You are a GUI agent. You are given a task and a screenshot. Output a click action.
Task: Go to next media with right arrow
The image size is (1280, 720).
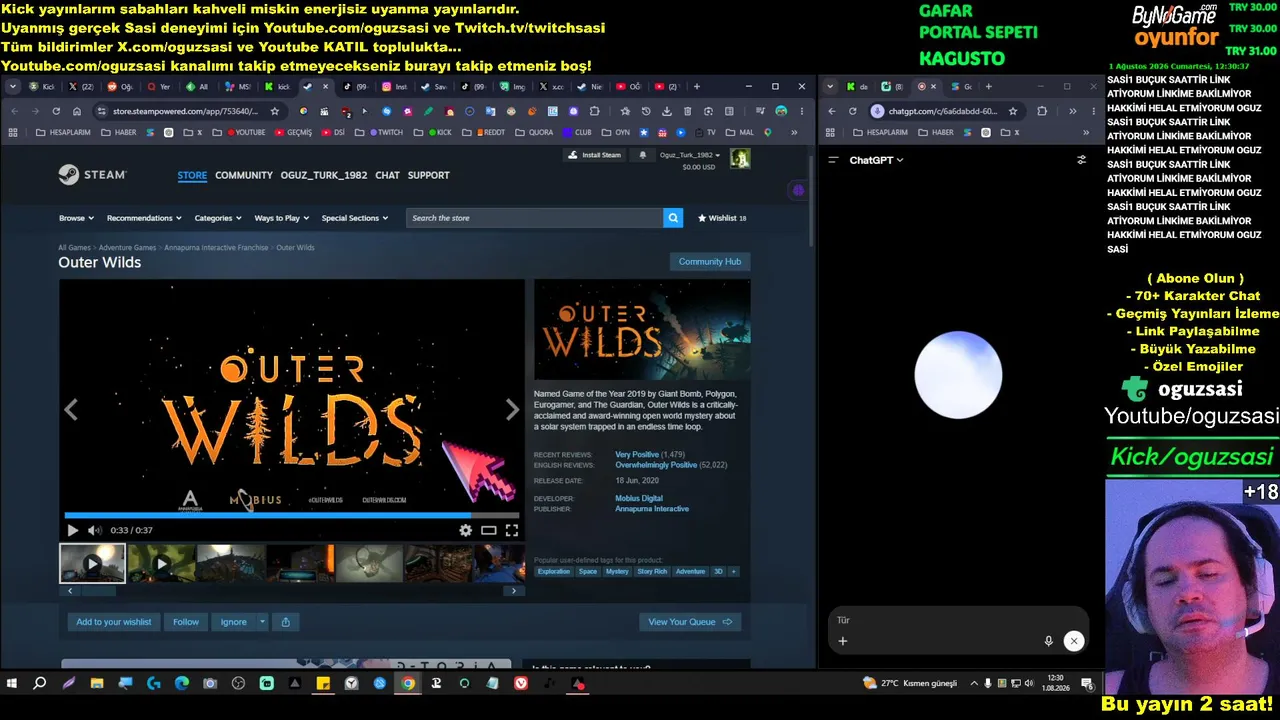point(512,409)
